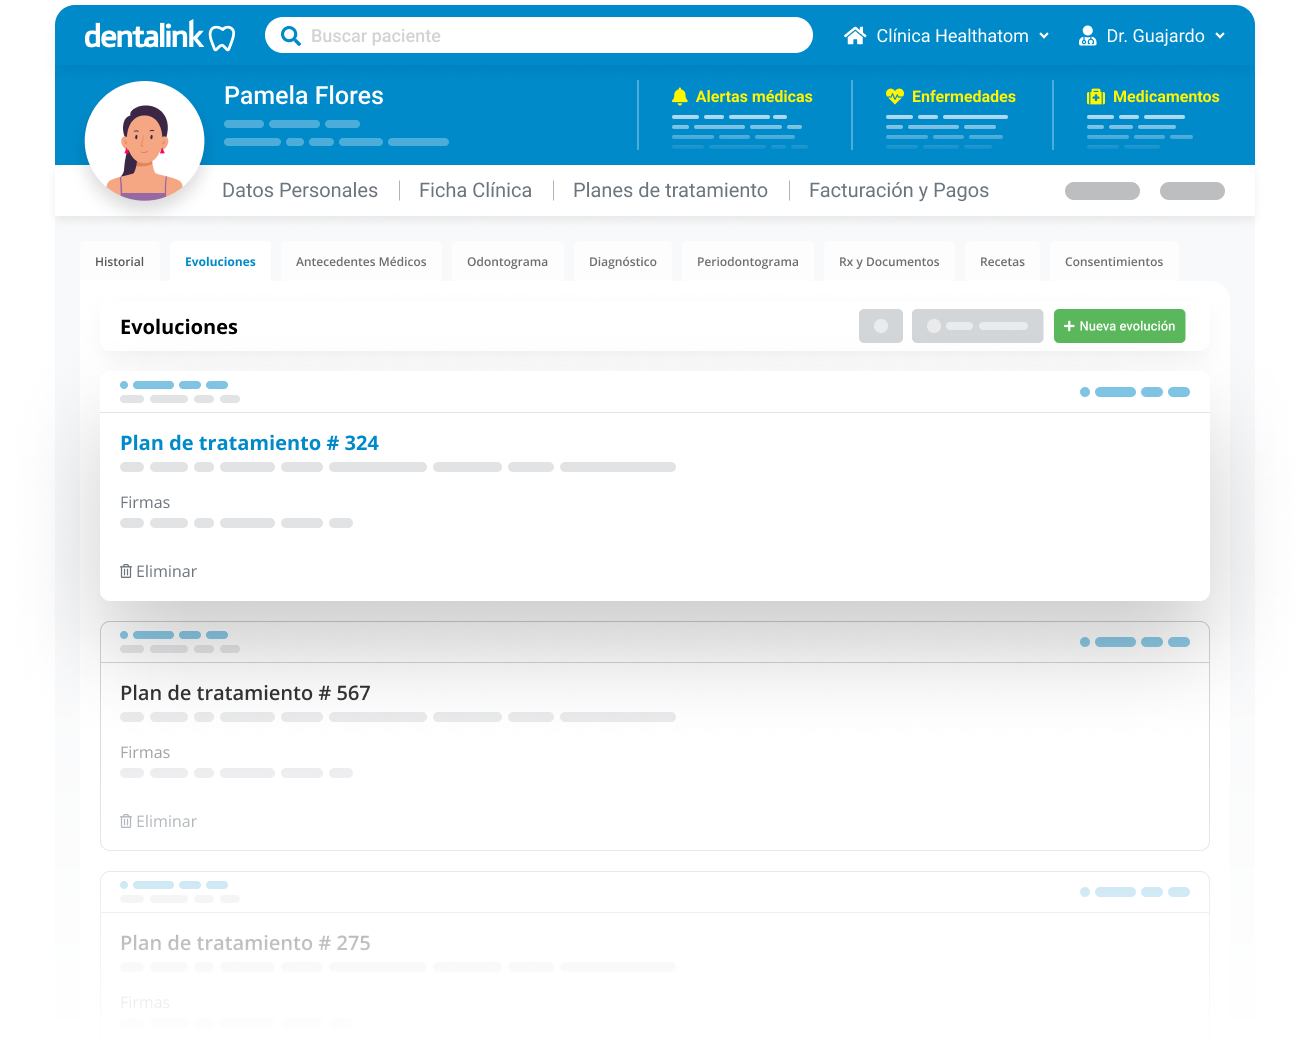Open the Diagnóstico tab

(x=623, y=262)
